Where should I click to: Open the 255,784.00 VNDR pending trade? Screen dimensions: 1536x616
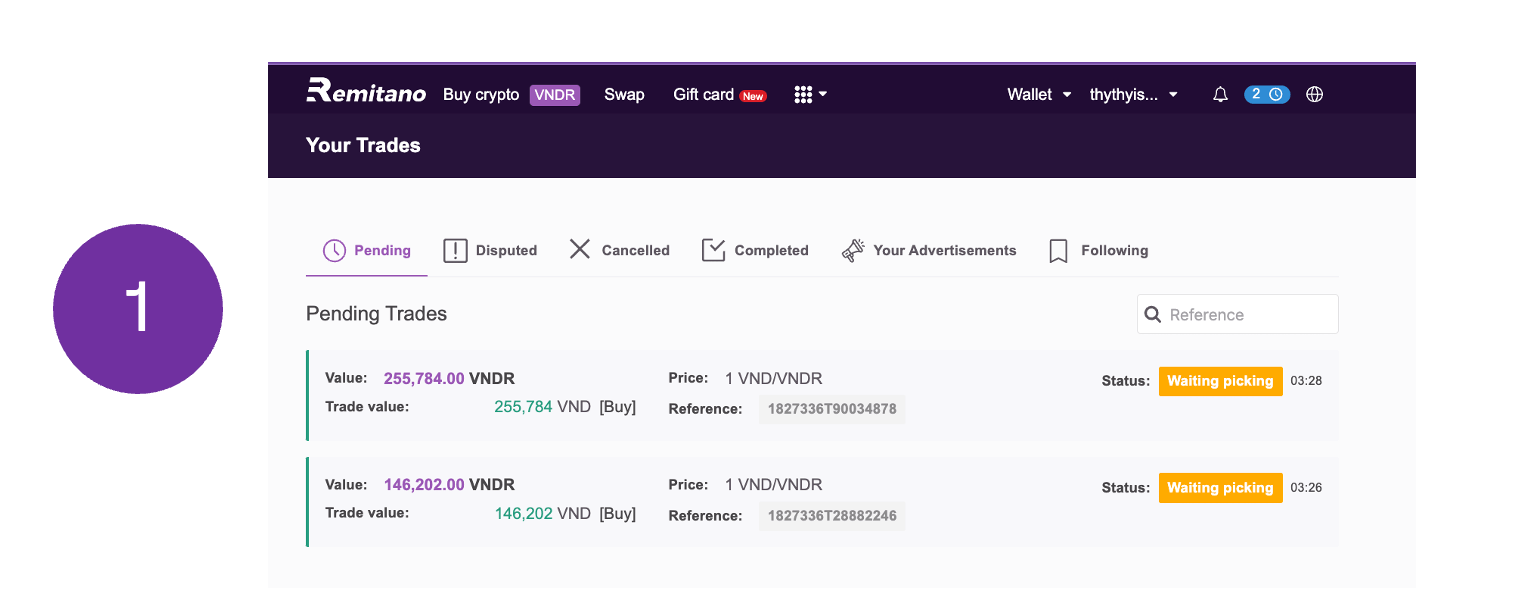[x=822, y=396]
